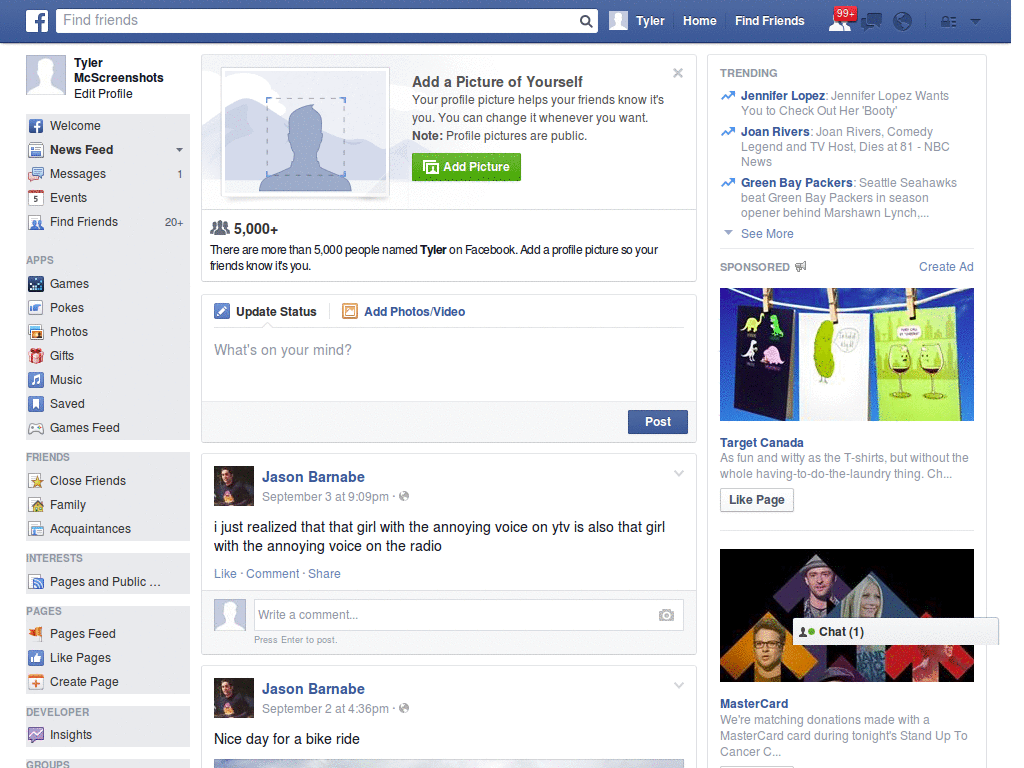Click Jason Barnabe avatar on bike ride post
1024x768 pixels.
[234, 698]
